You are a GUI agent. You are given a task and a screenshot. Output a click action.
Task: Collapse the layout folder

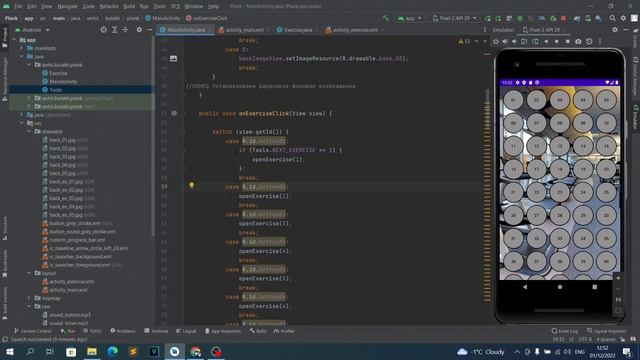pyautogui.click(x=29, y=273)
